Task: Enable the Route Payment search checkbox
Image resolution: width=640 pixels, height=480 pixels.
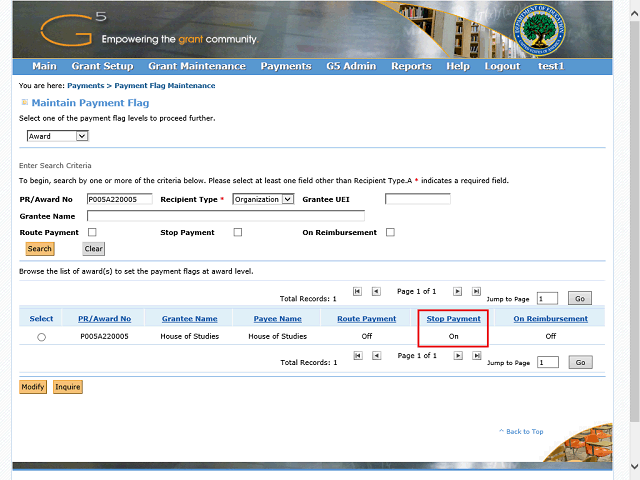Action: pyautogui.click(x=93, y=232)
